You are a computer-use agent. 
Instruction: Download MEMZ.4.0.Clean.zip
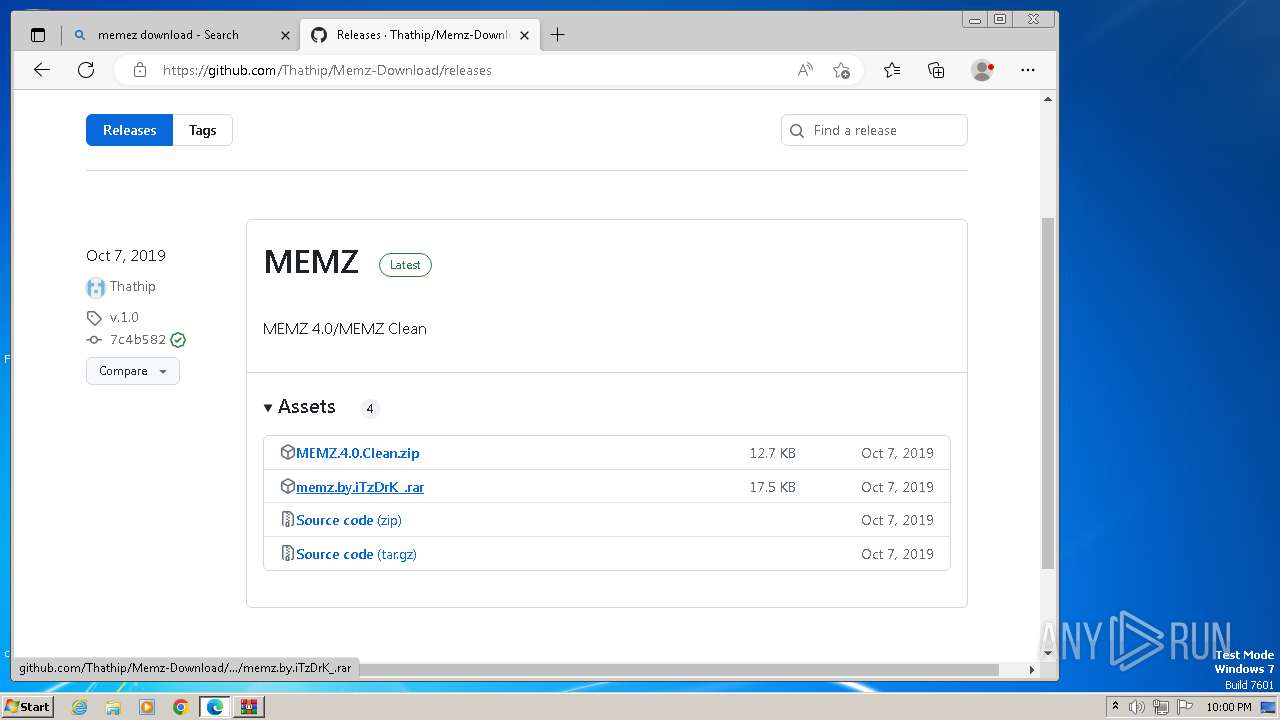[358, 453]
